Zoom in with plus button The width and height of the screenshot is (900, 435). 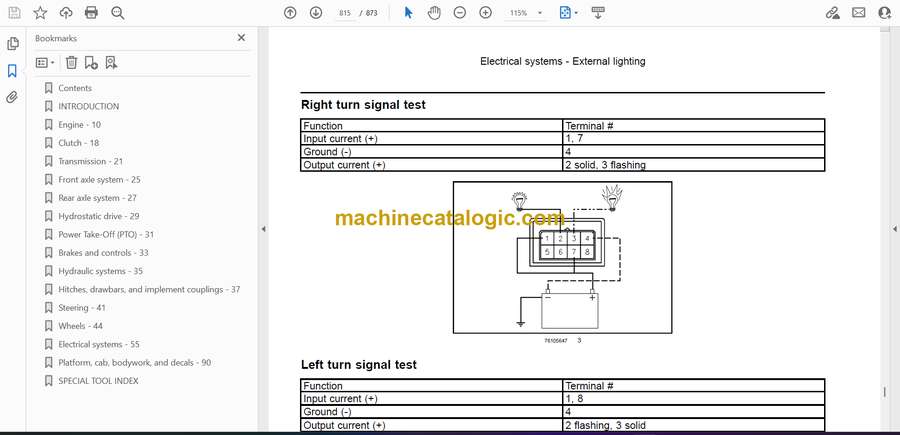pos(486,13)
